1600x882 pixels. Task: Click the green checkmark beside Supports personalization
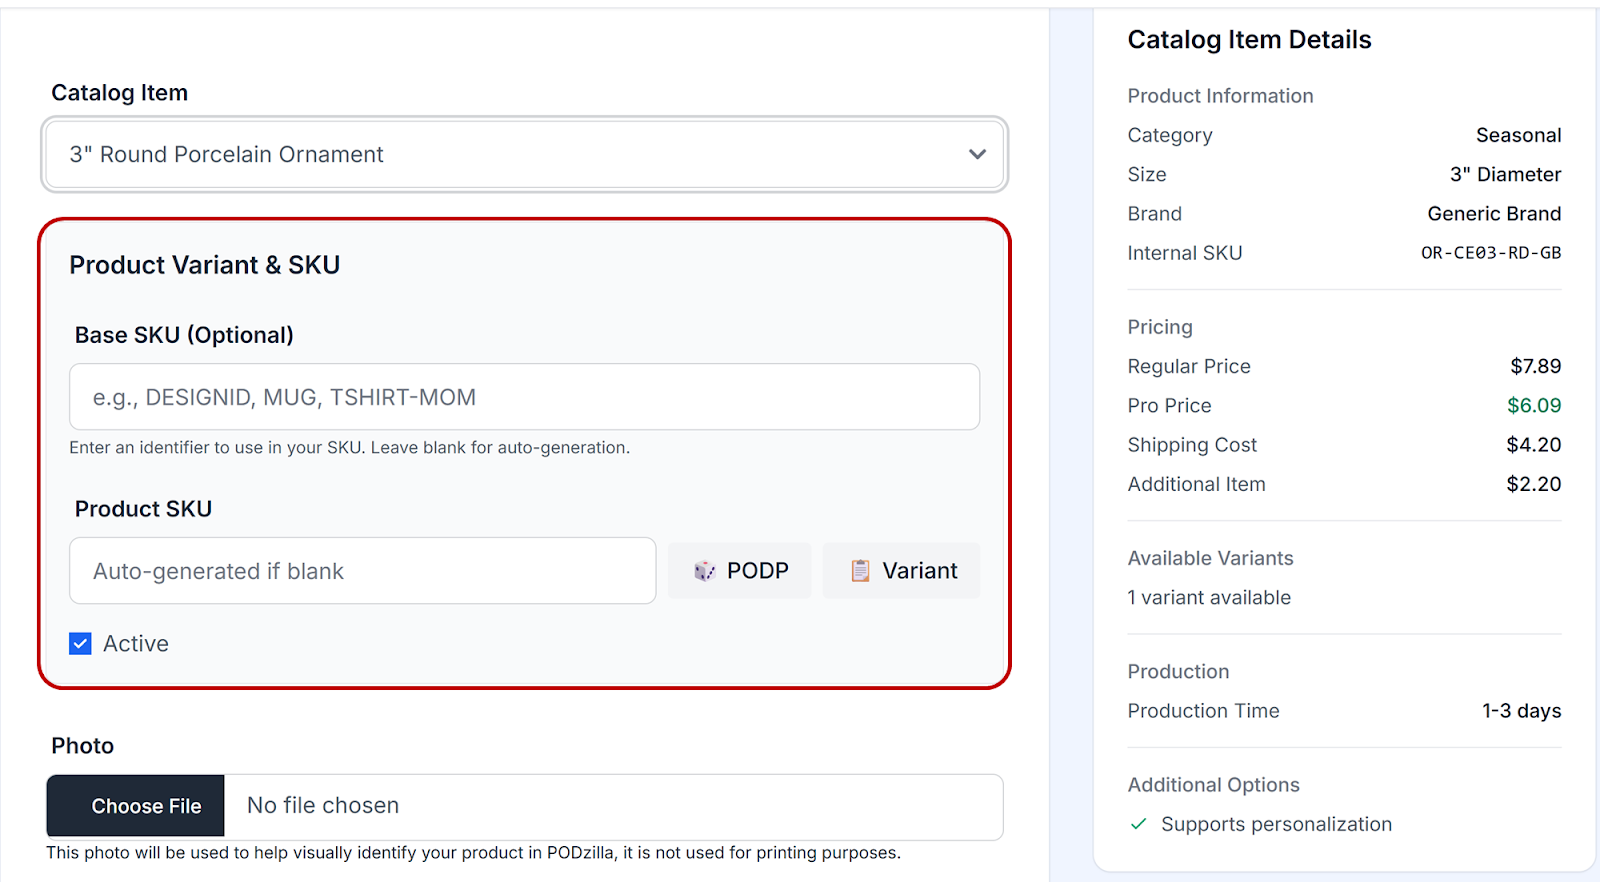[x=1138, y=824]
